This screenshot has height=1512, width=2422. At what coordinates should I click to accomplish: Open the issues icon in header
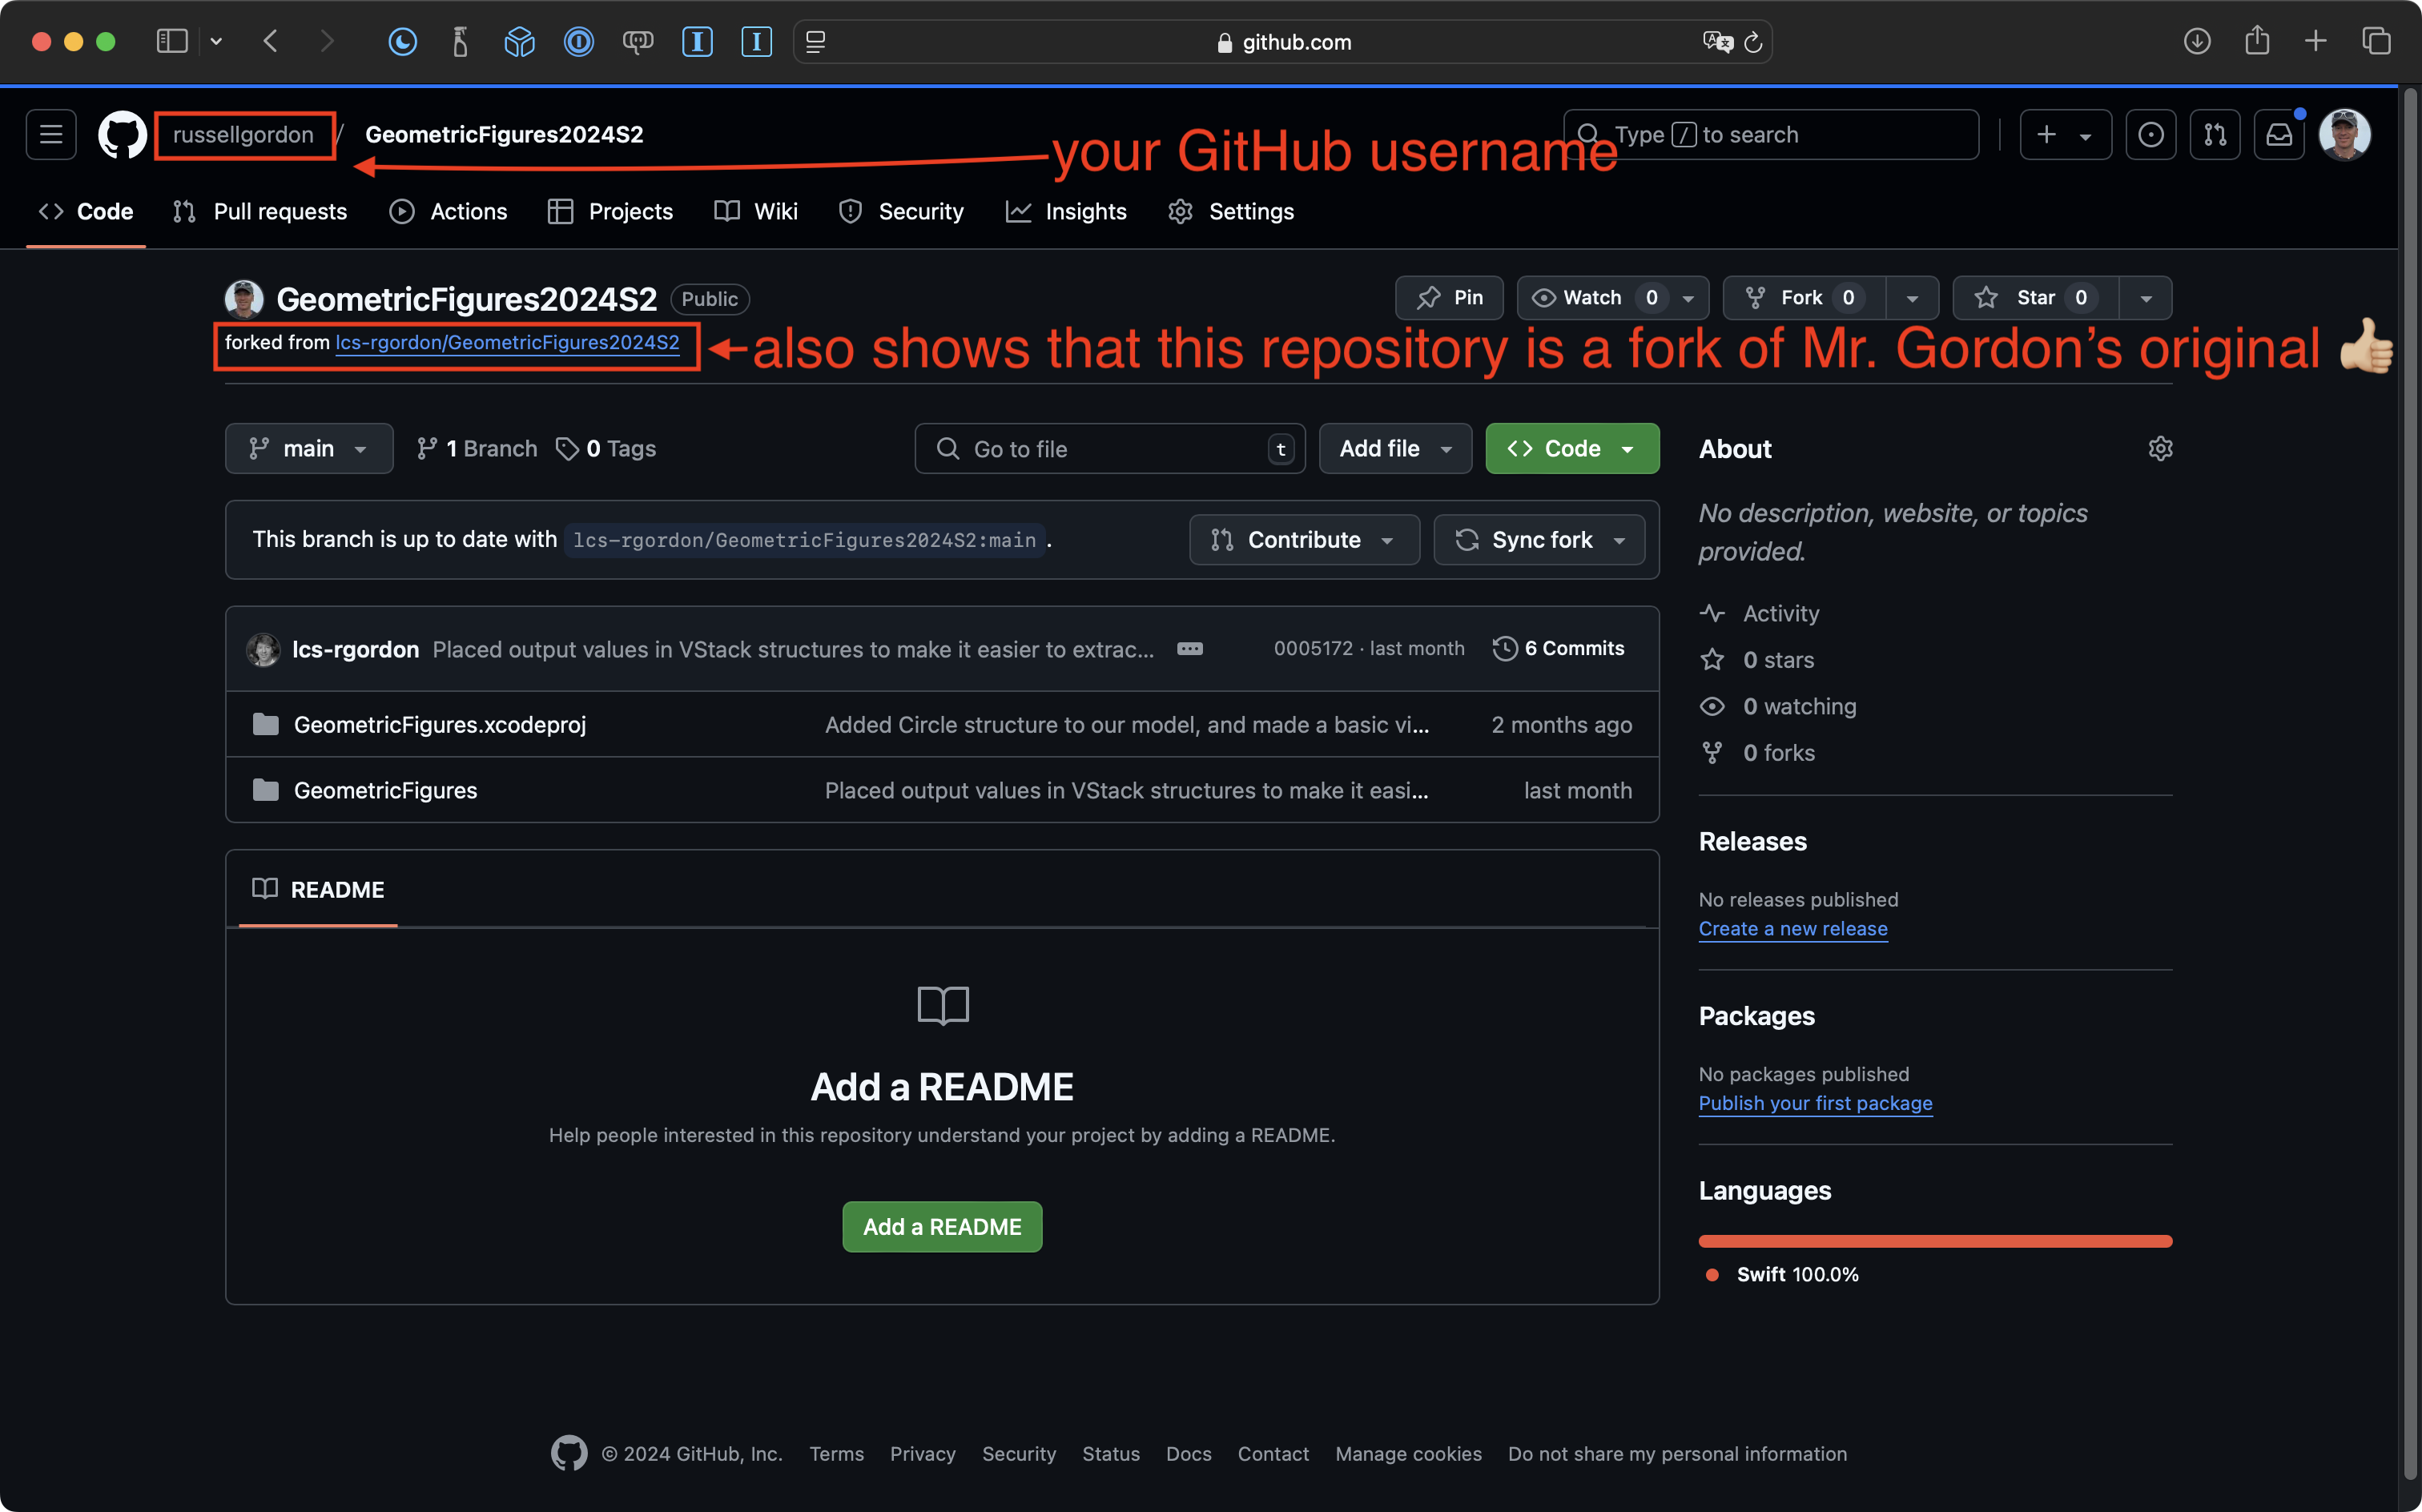tap(2150, 135)
